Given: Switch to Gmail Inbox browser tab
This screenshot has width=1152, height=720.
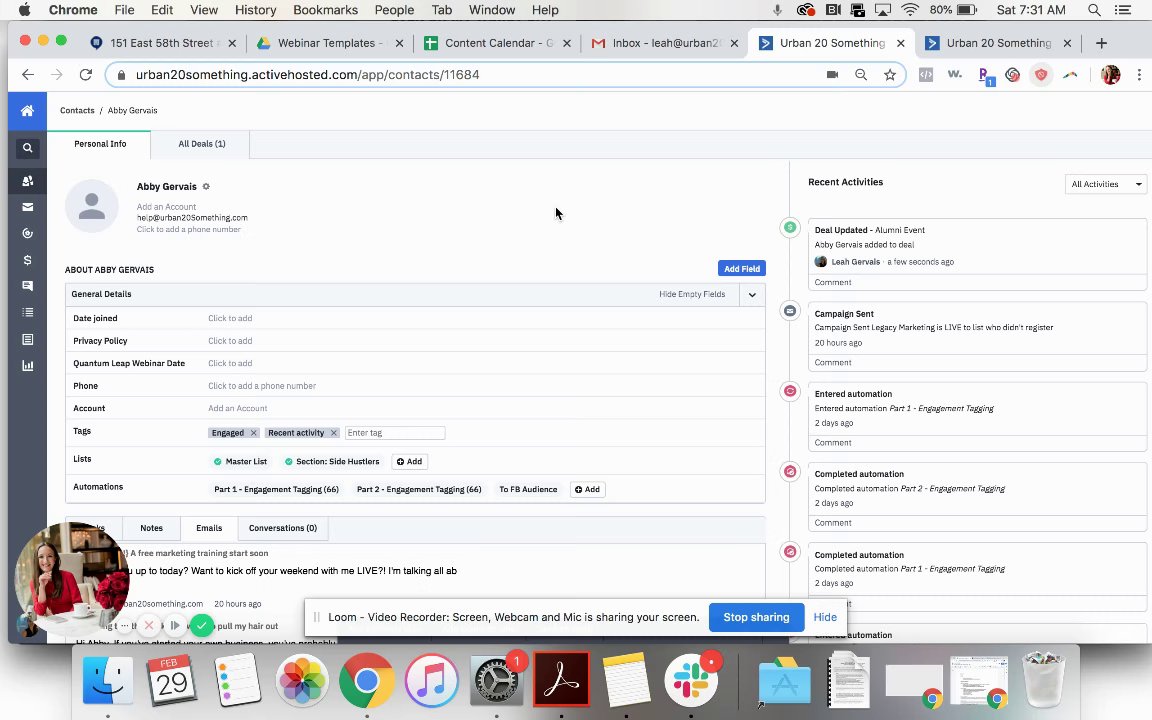Looking at the screenshot, I should (x=666, y=43).
